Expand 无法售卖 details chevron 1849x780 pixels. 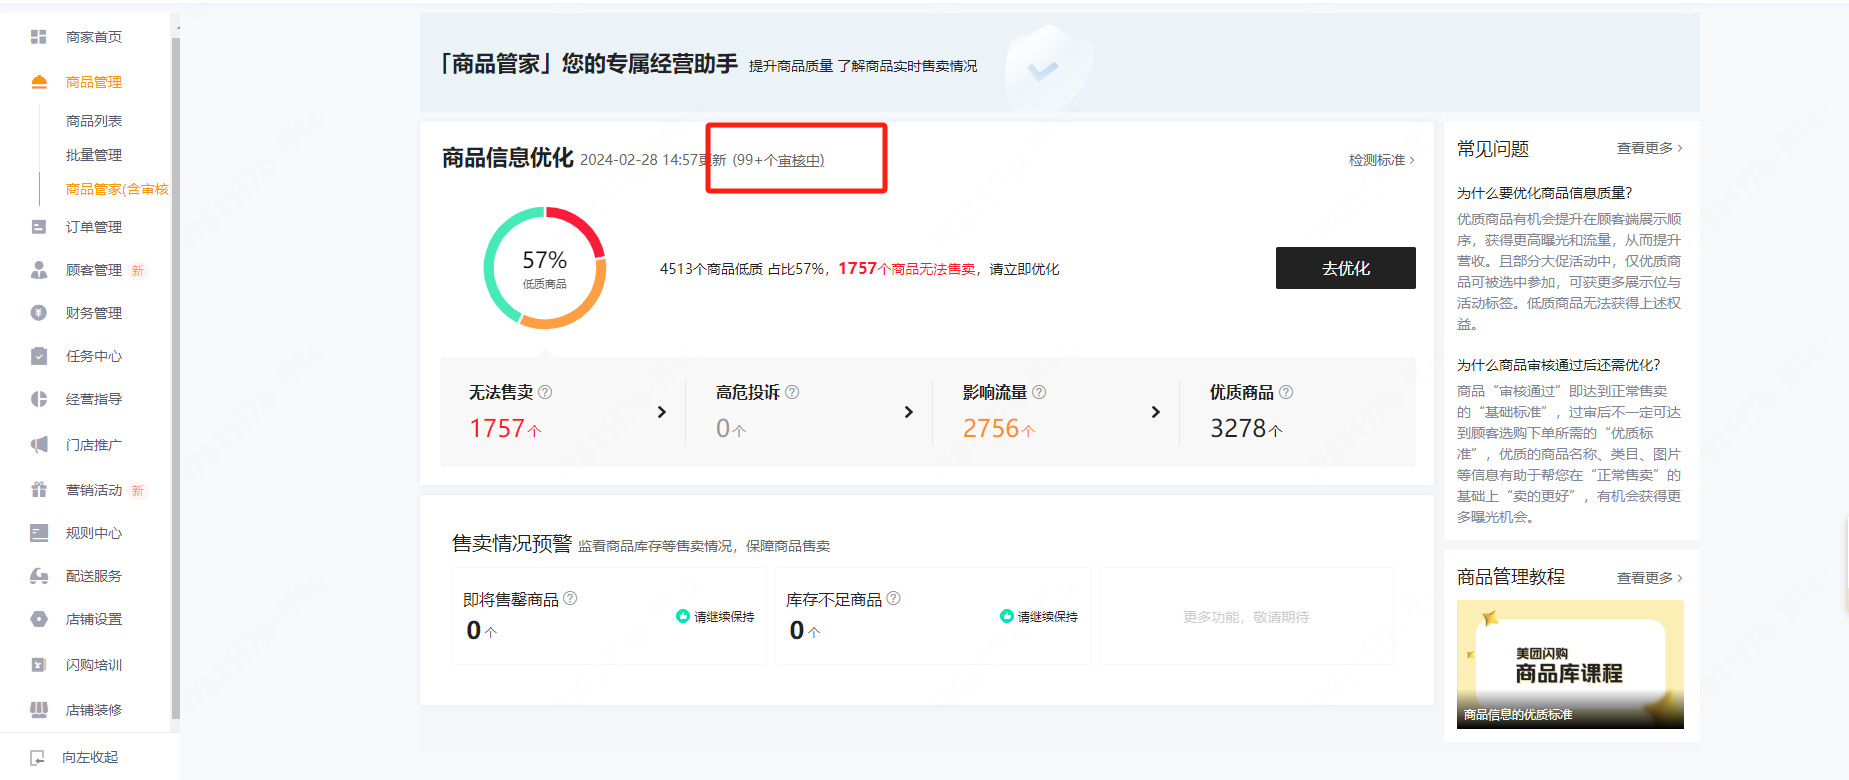661,412
